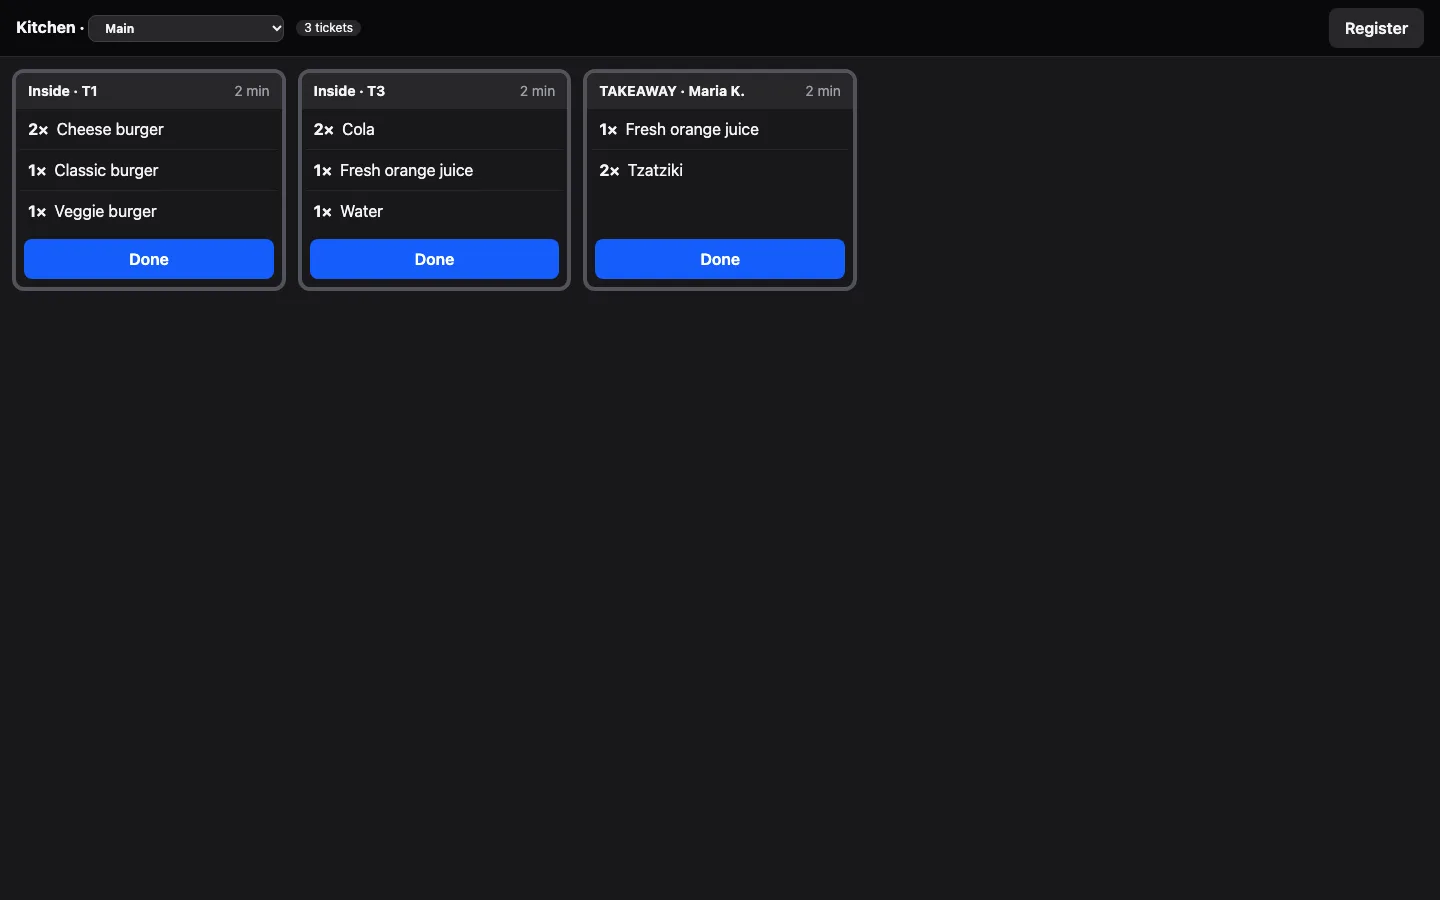Image resolution: width=1440 pixels, height=900 pixels.
Task: Click the 2 min timer on T1
Action: click(252, 91)
